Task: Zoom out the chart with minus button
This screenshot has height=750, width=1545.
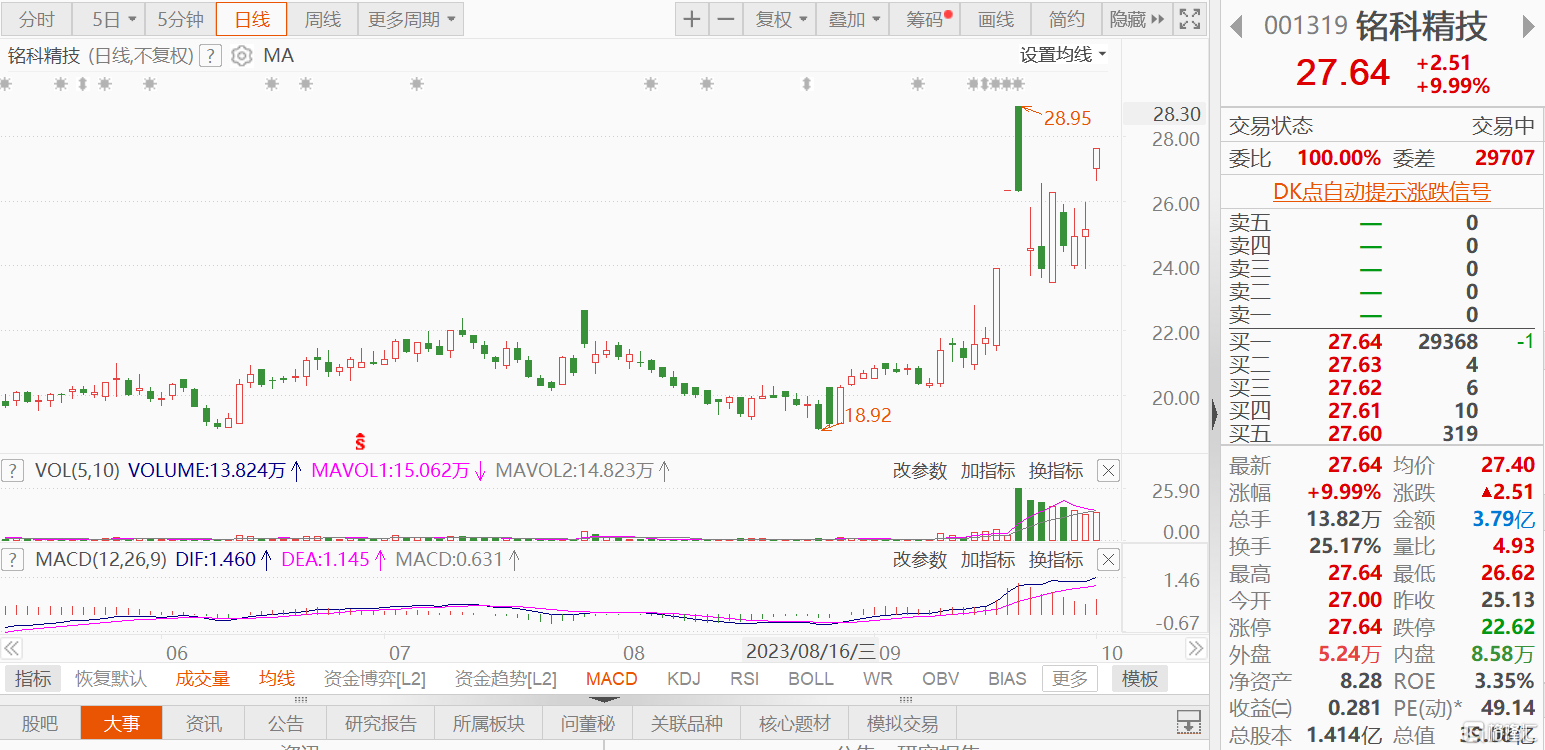Action: click(x=726, y=19)
